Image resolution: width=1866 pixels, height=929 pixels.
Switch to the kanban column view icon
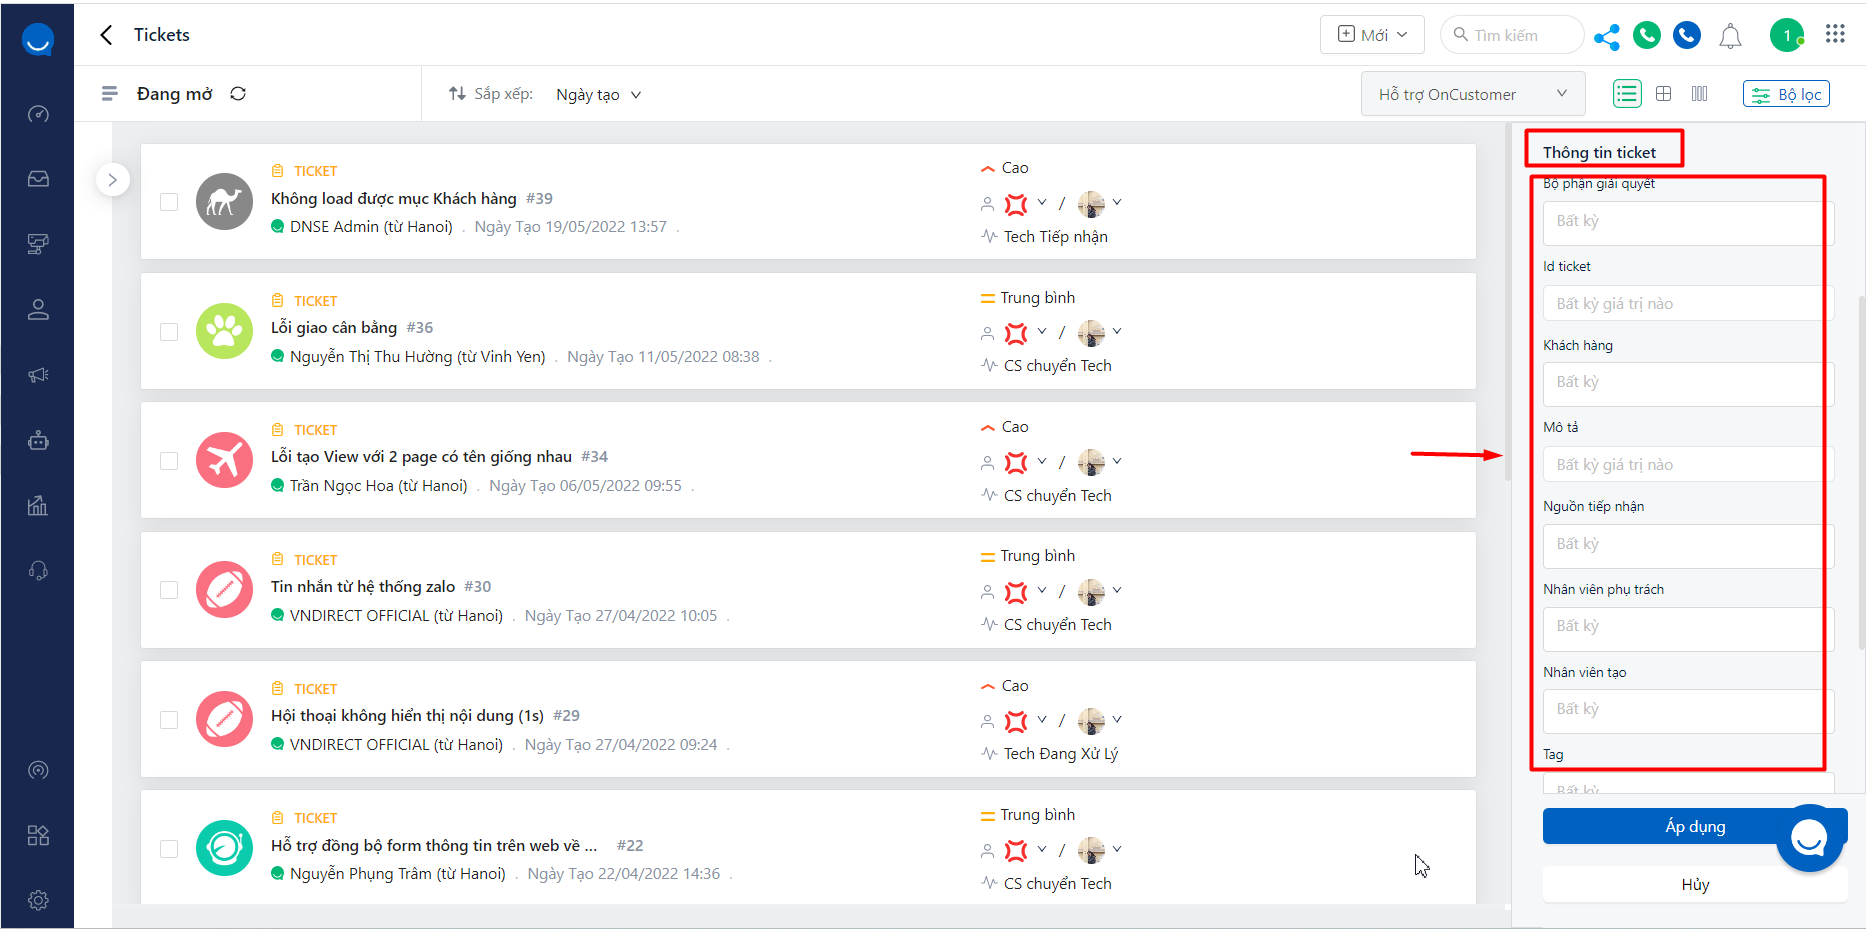coord(1699,94)
